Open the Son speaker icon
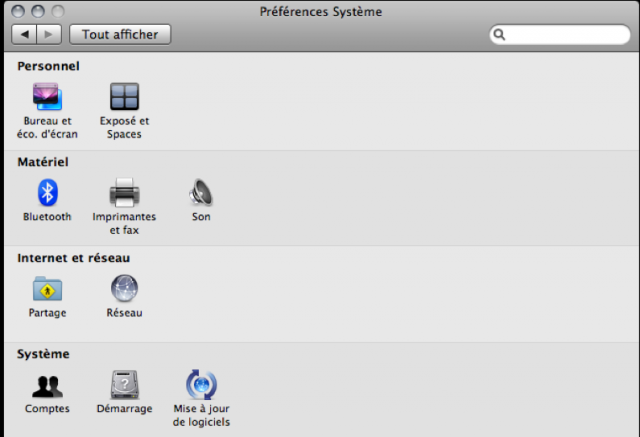 pos(201,192)
